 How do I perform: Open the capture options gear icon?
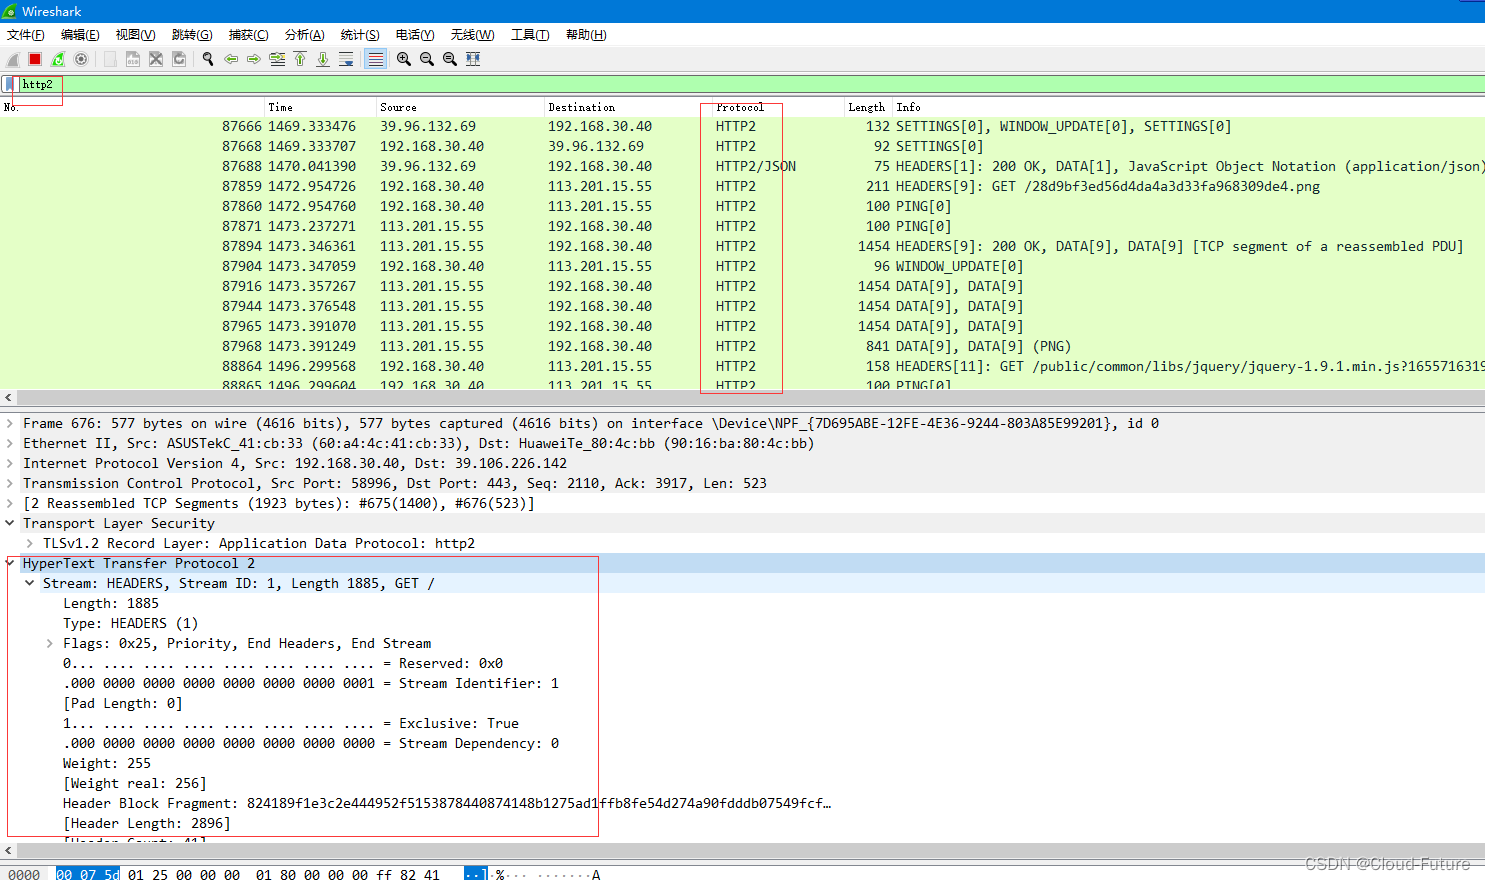point(80,59)
